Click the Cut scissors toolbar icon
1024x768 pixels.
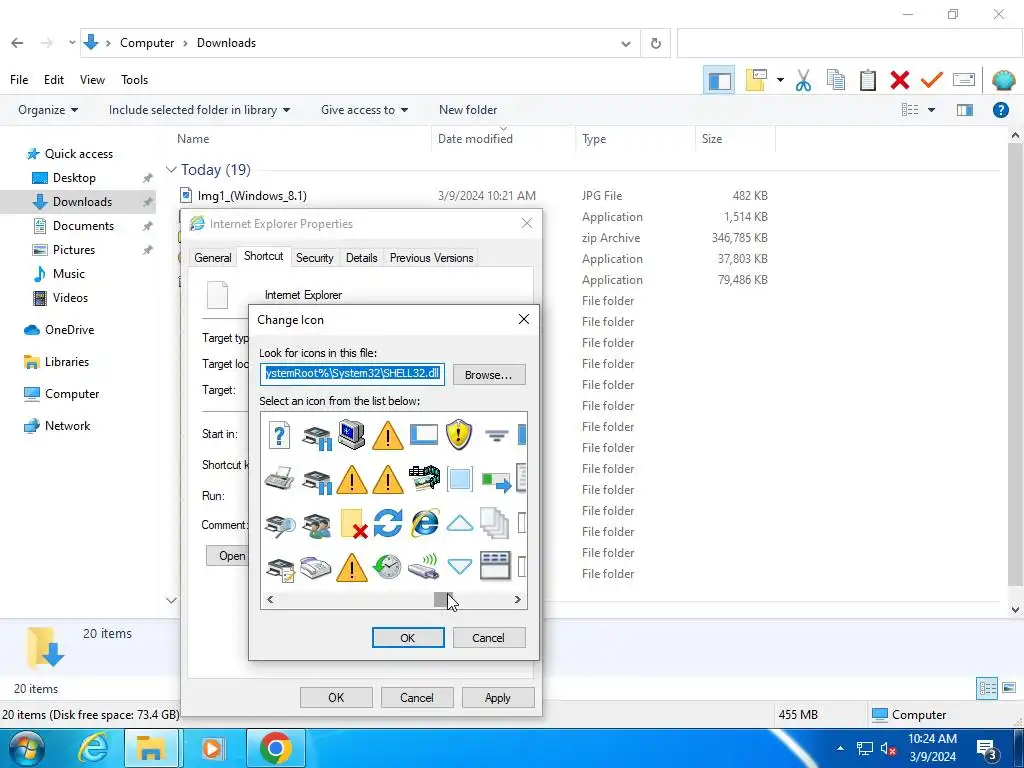click(x=803, y=80)
